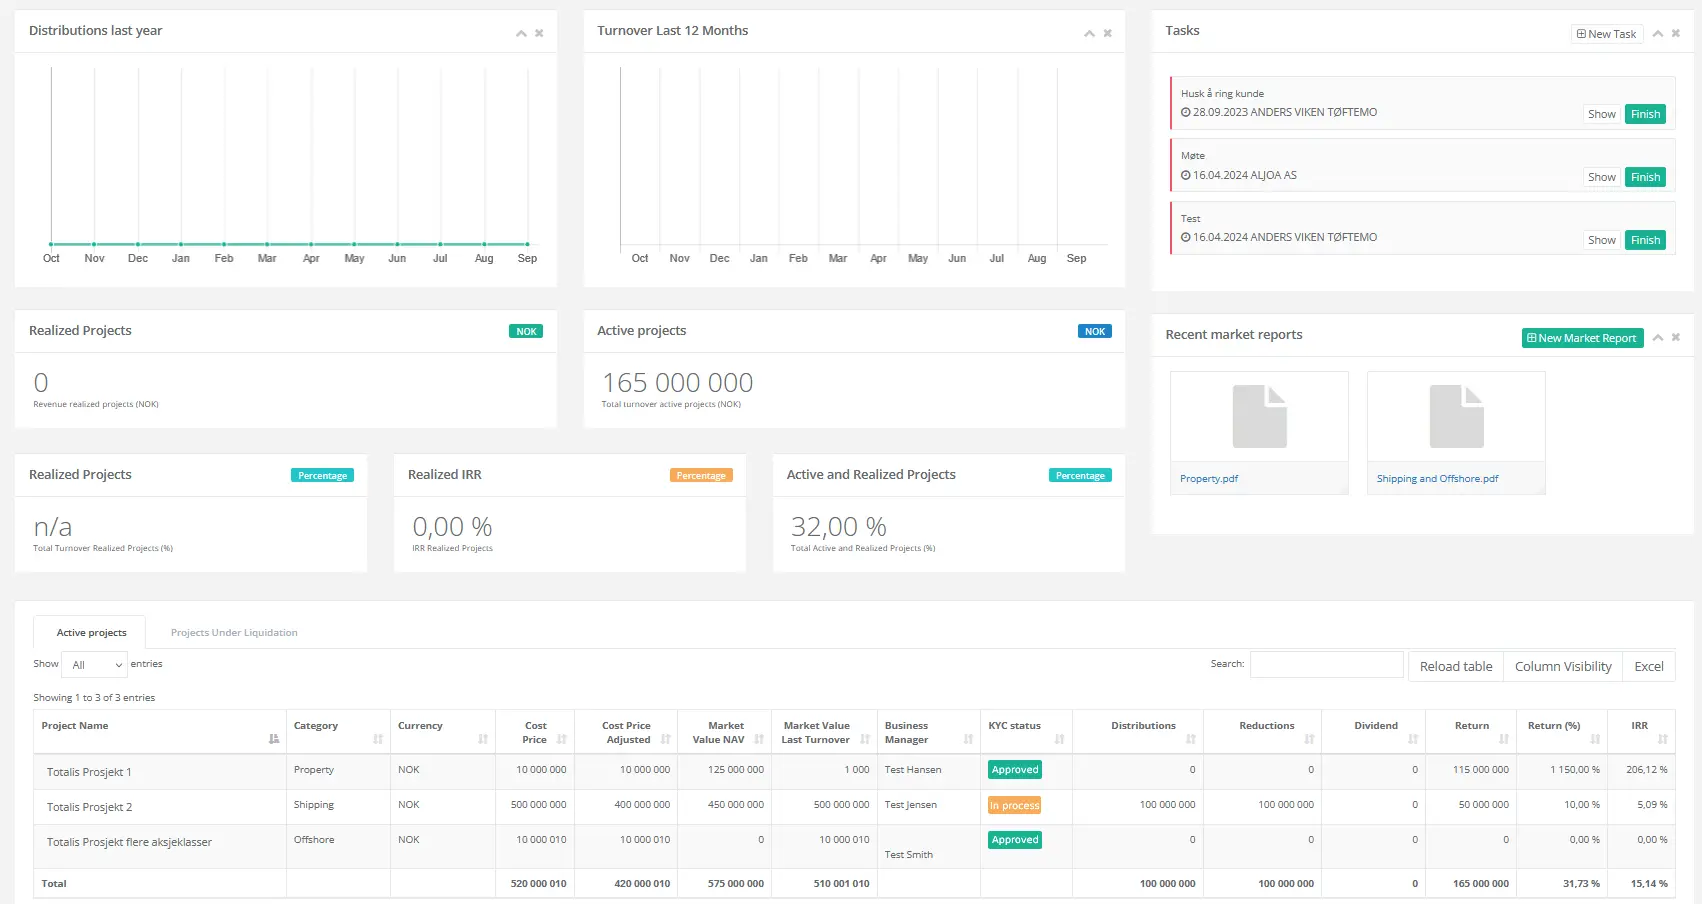Sort table by Project Name icon
This screenshot has width=1702, height=904.
point(274,739)
